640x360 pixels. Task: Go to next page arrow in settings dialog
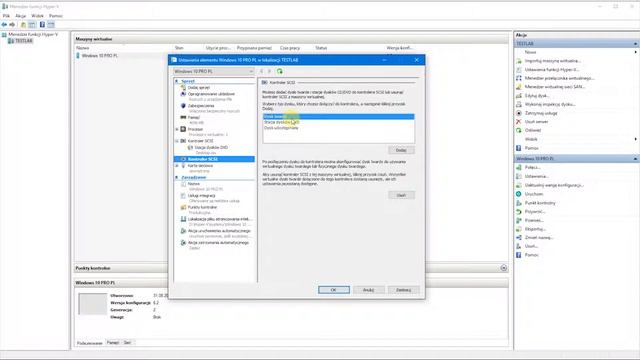pyautogui.click(x=269, y=71)
